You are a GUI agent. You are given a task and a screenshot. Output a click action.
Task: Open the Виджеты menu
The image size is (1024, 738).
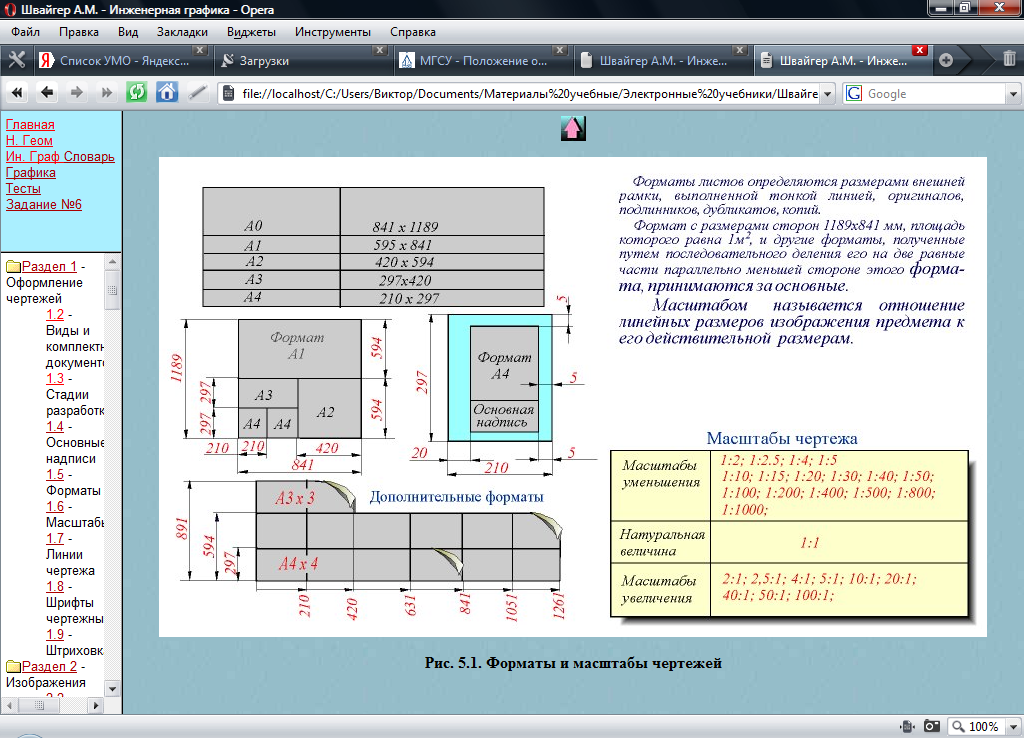pyautogui.click(x=251, y=31)
